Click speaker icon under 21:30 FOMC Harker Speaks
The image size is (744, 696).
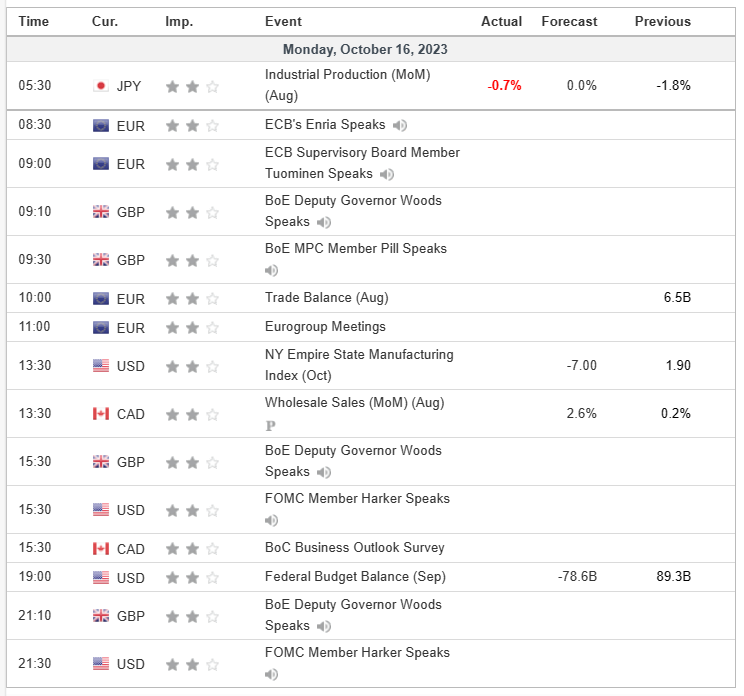point(271,674)
